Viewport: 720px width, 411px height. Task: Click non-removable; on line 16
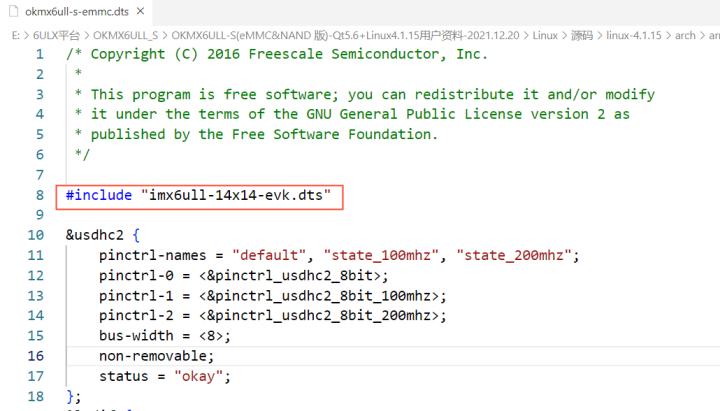(x=157, y=356)
